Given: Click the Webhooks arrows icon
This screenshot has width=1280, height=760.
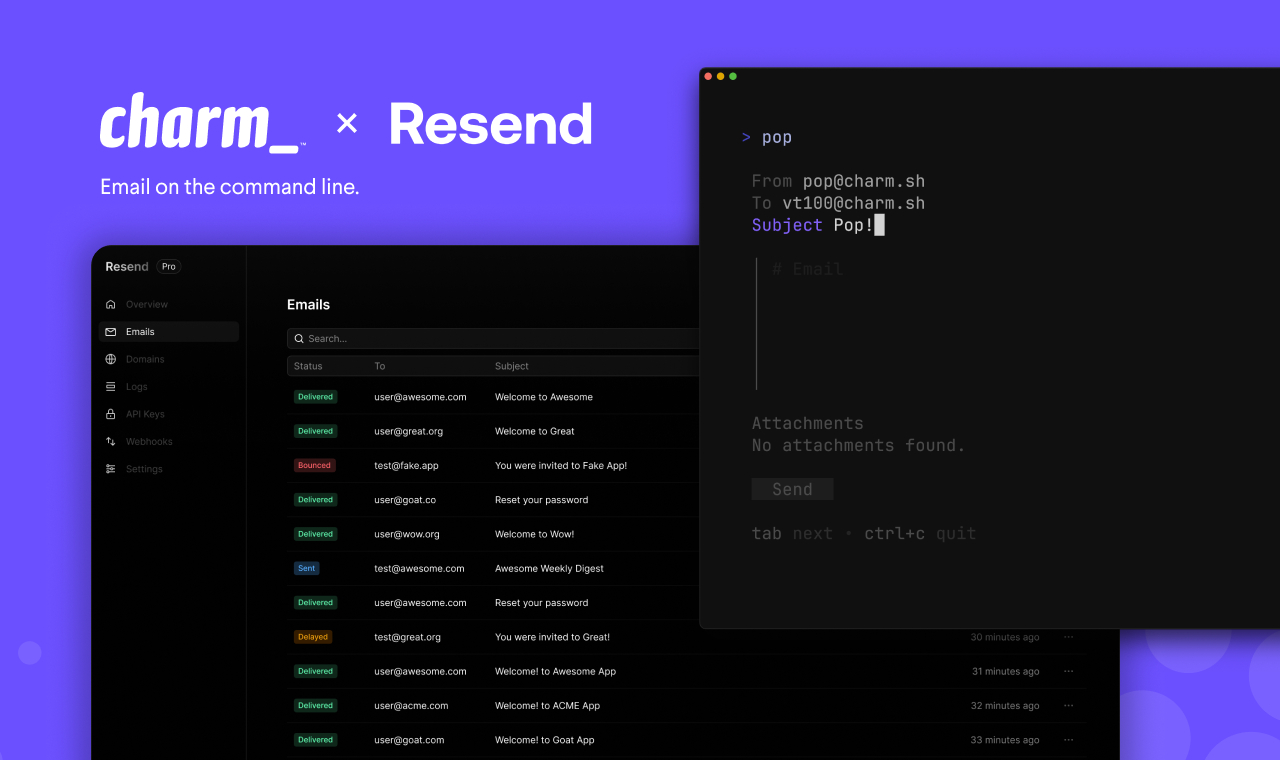Looking at the screenshot, I should pyautogui.click(x=111, y=442).
